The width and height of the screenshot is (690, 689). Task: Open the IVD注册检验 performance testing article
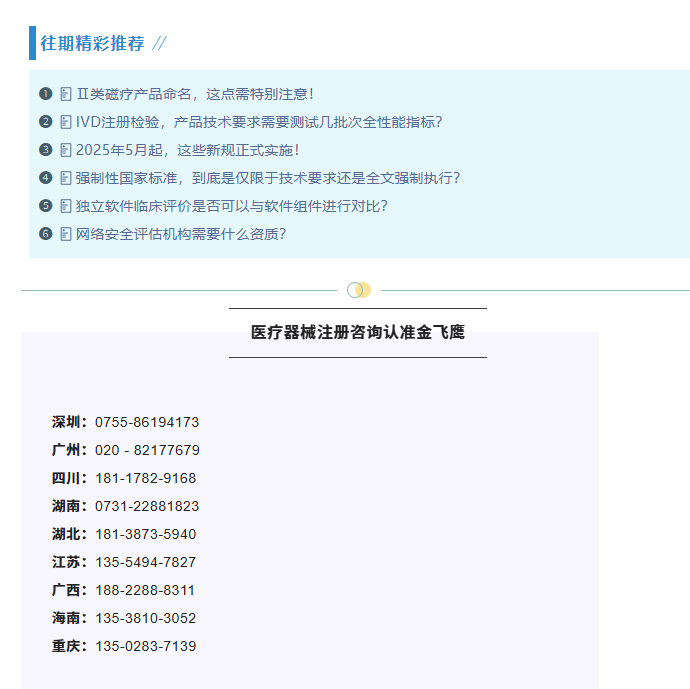259,122
